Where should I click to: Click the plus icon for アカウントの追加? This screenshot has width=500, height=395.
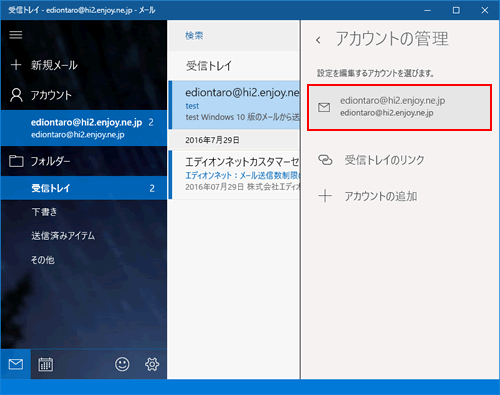[x=325, y=196]
